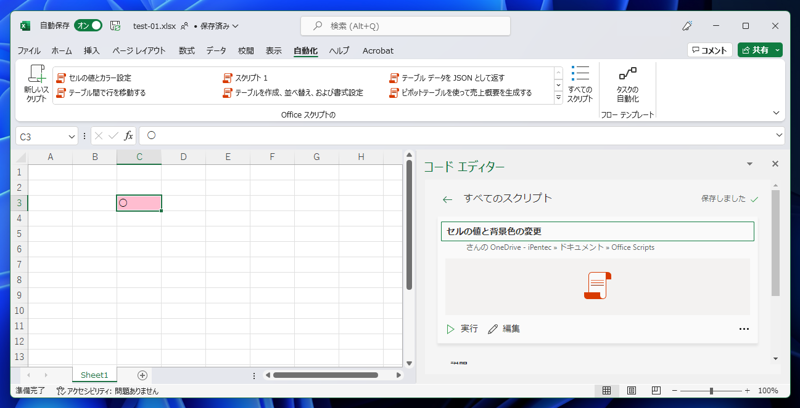Open テーブルを作成、並べ替え、および書式設定 script
This screenshot has width=800, height=408.
293,93
